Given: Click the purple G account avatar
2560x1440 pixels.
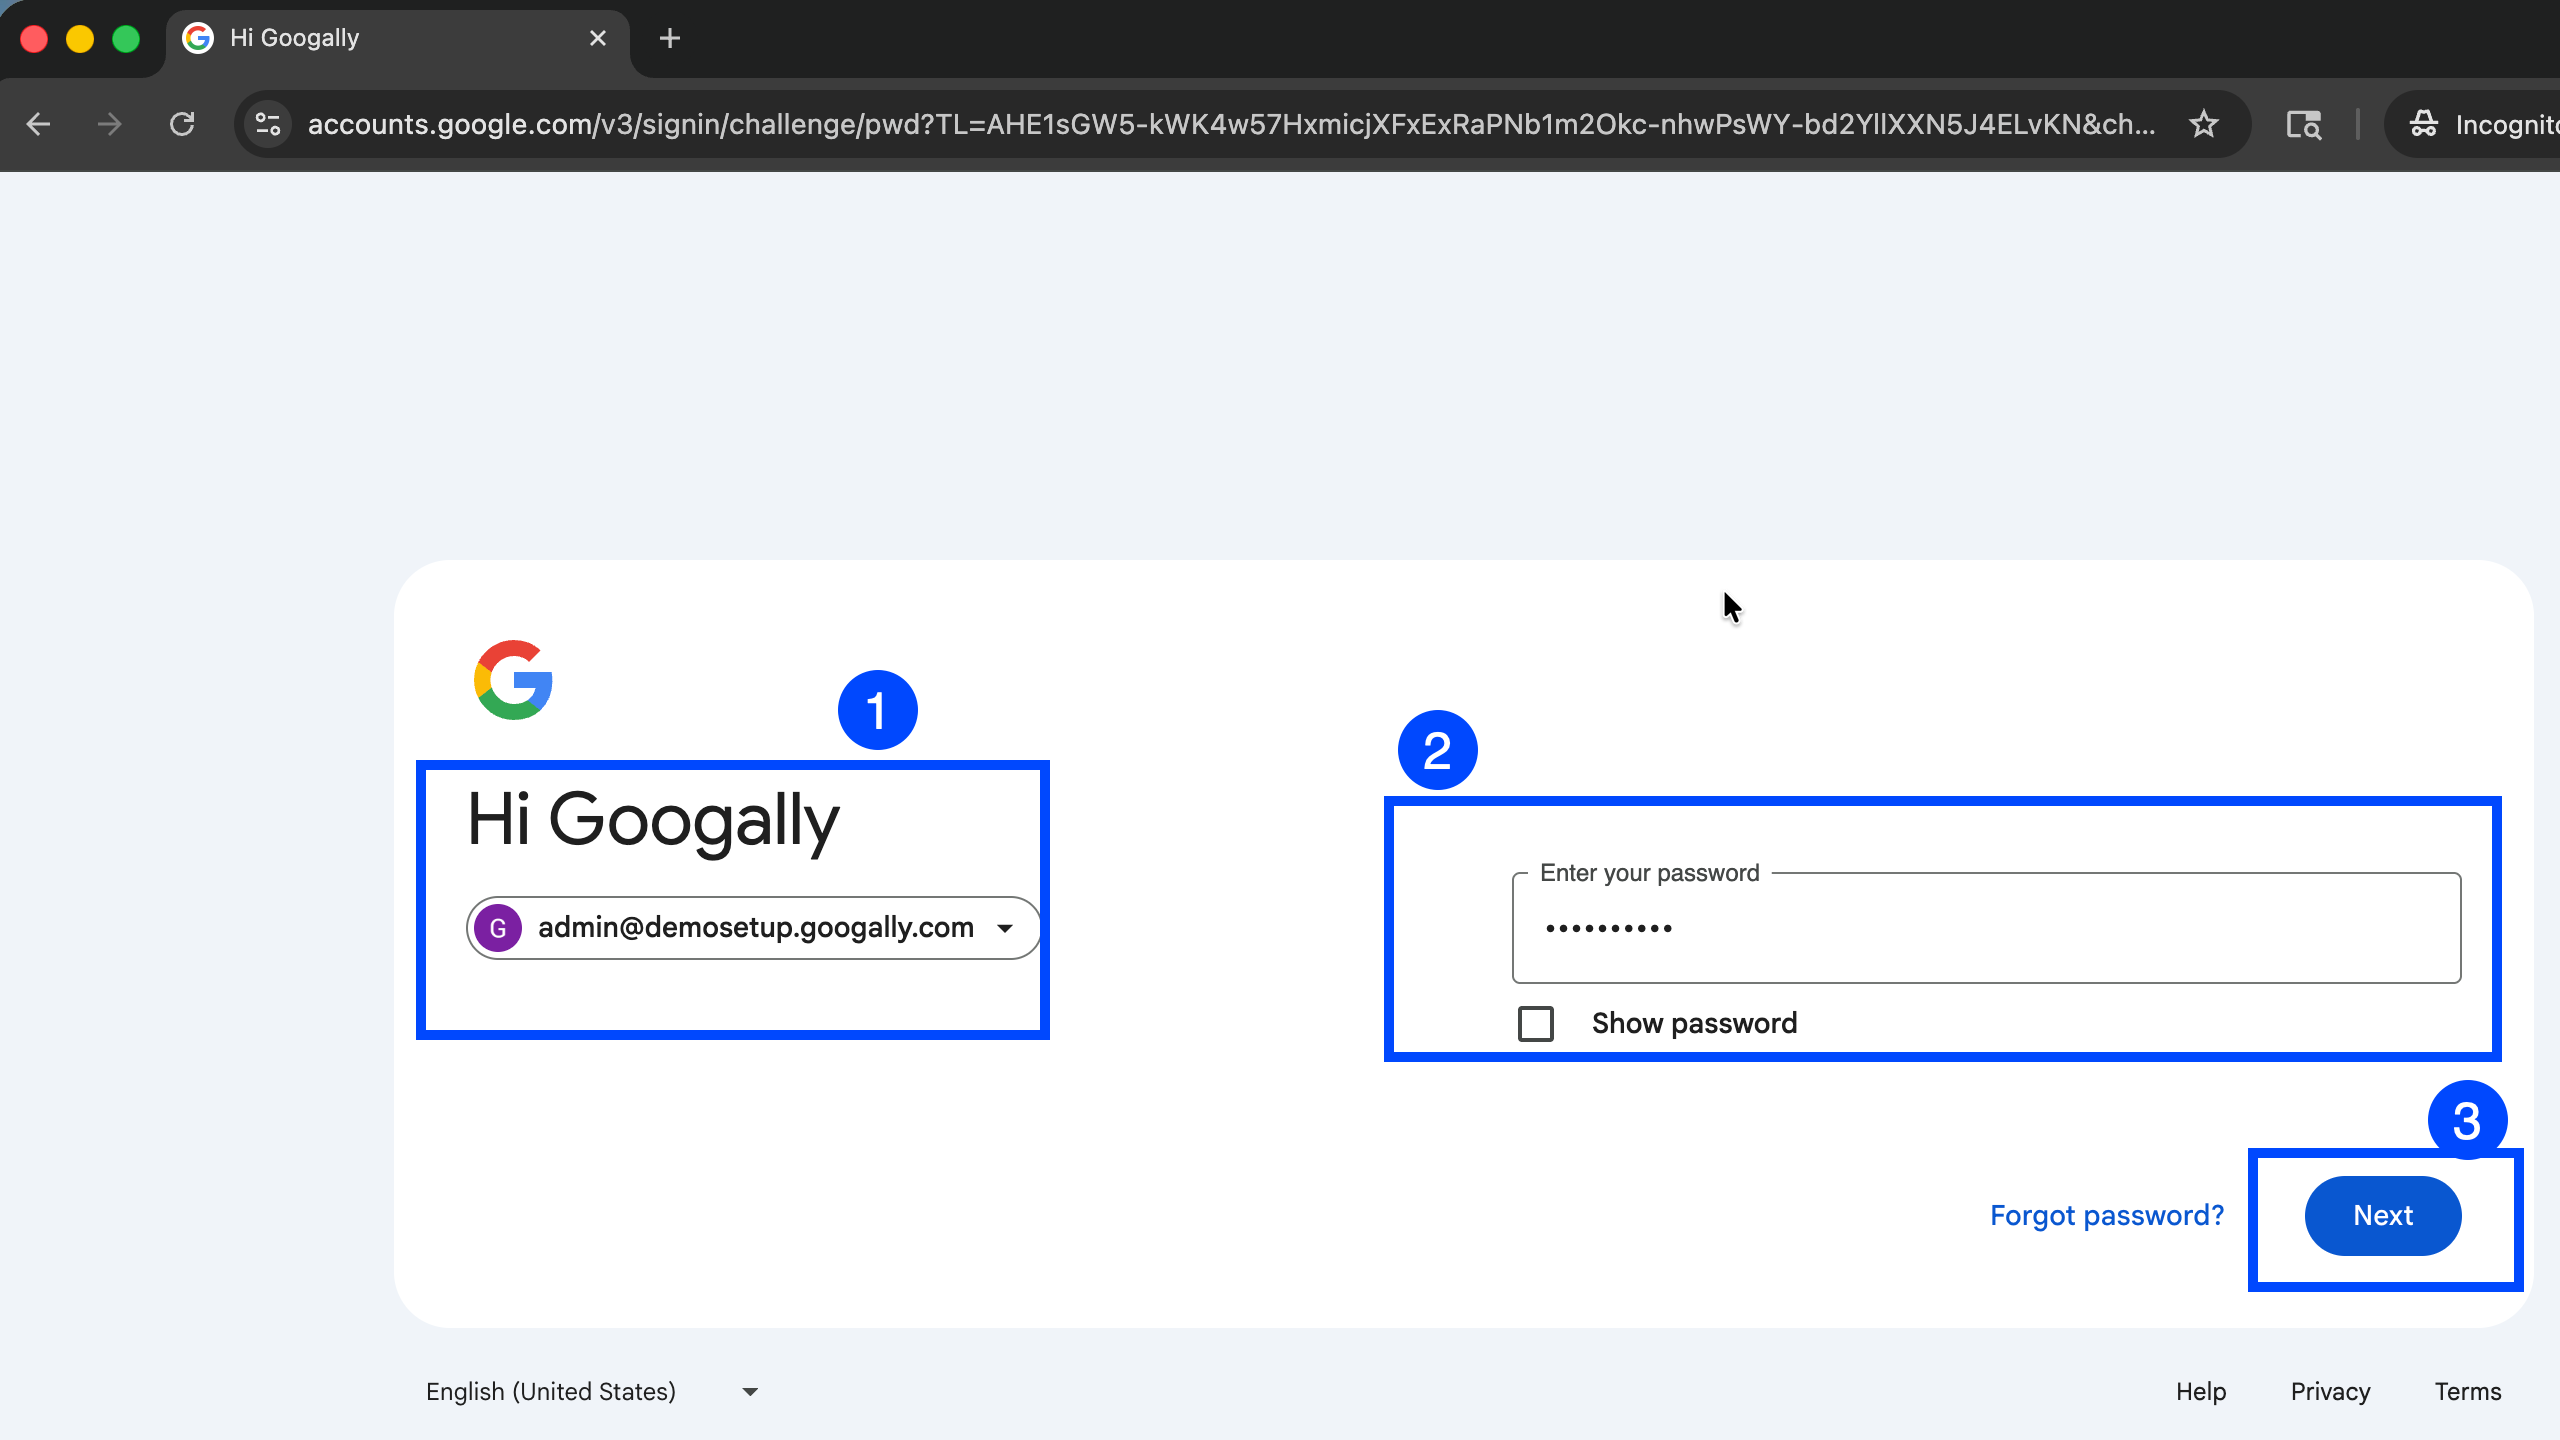Looking at the screenshot, I should pyautogui.click(x=497, y=928).
